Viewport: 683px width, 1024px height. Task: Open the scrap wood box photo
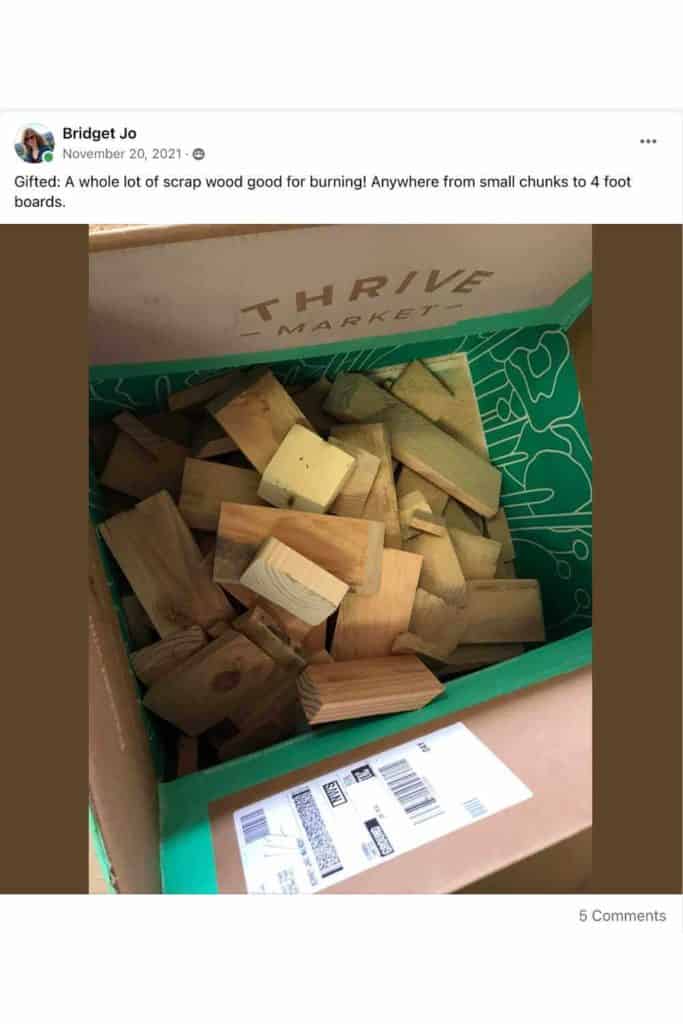[x=340, y=559]
